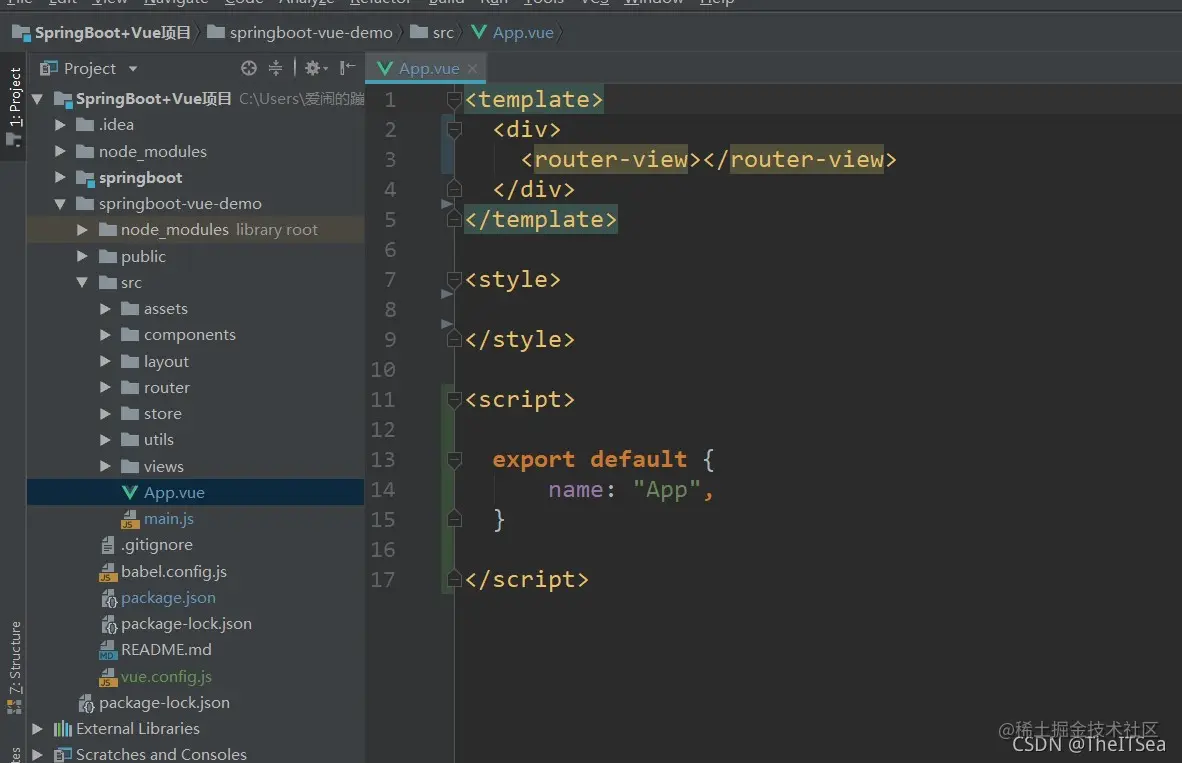1182x763 pixels.
Task: Close the App.vue editor tab
Action: 473,69
